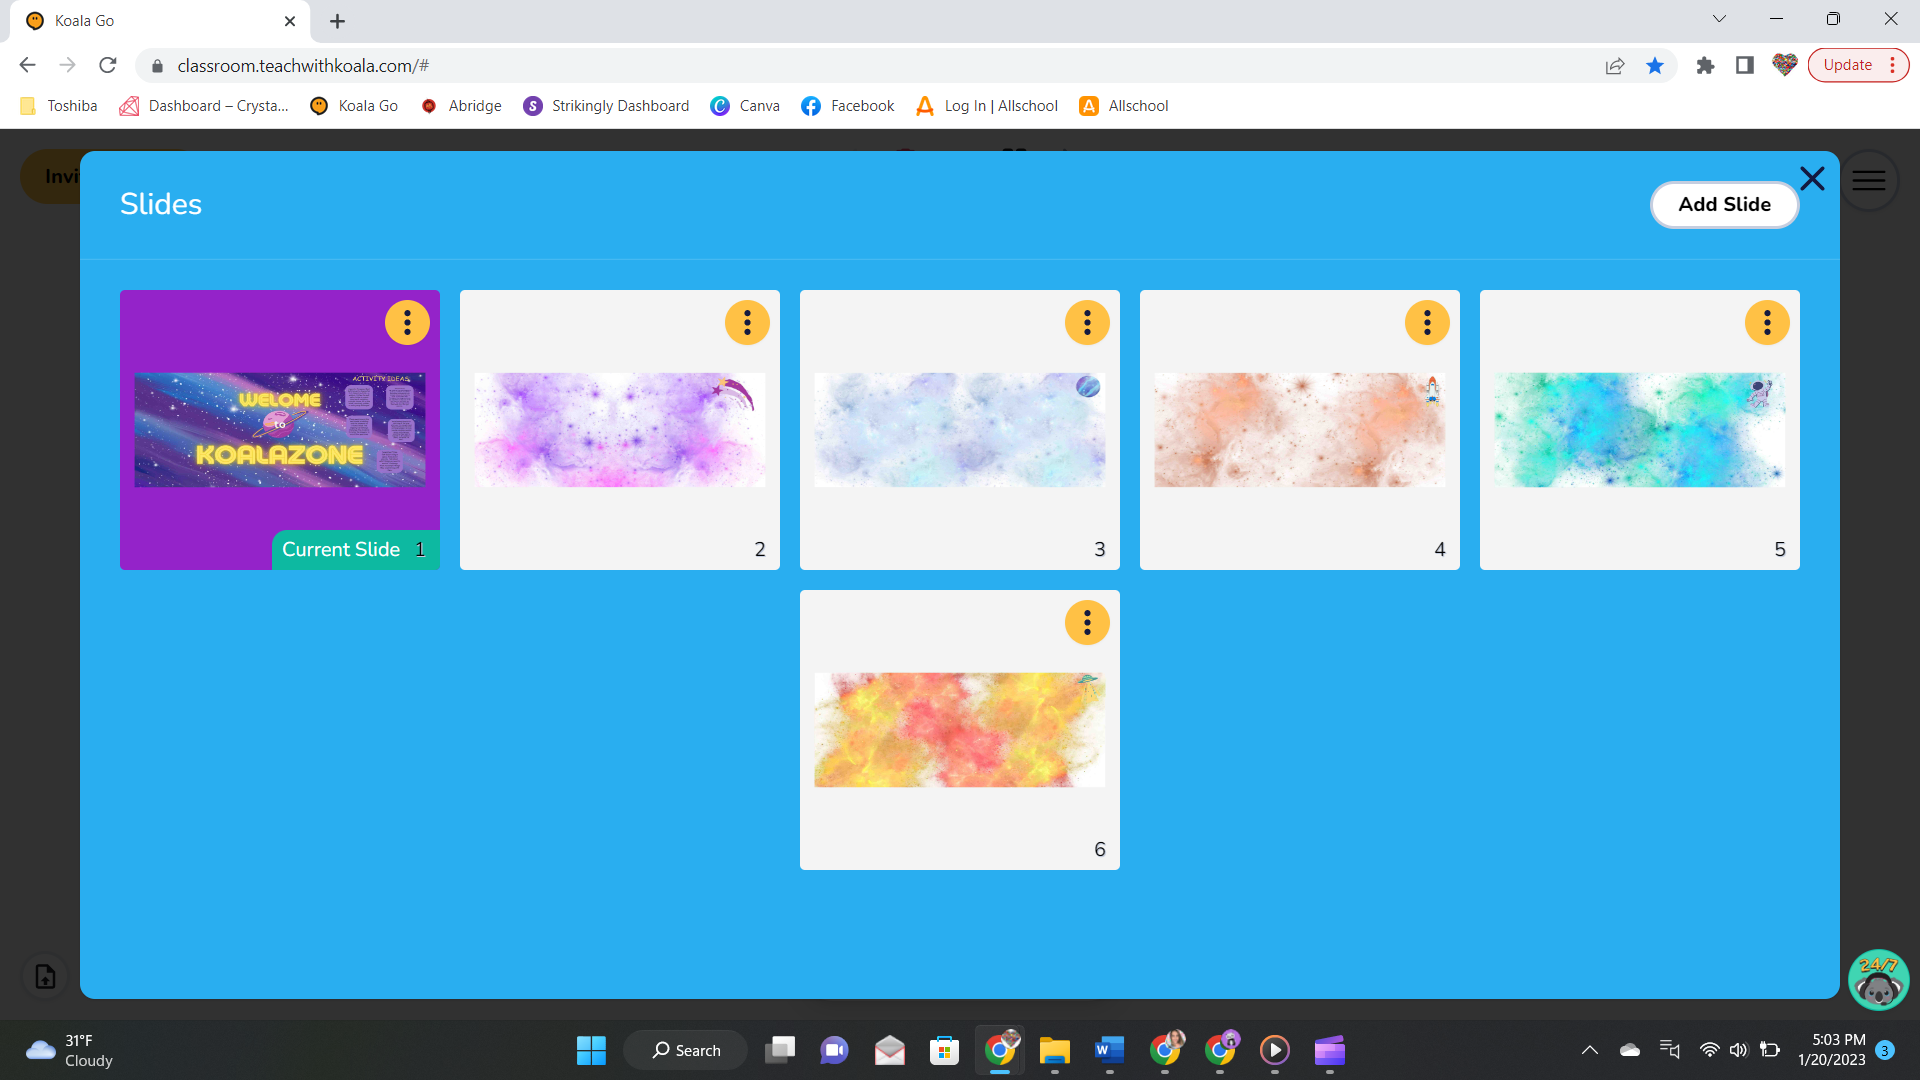Bookmark the page with the star icon
1920x1080 pixels.
[1655, 65]
